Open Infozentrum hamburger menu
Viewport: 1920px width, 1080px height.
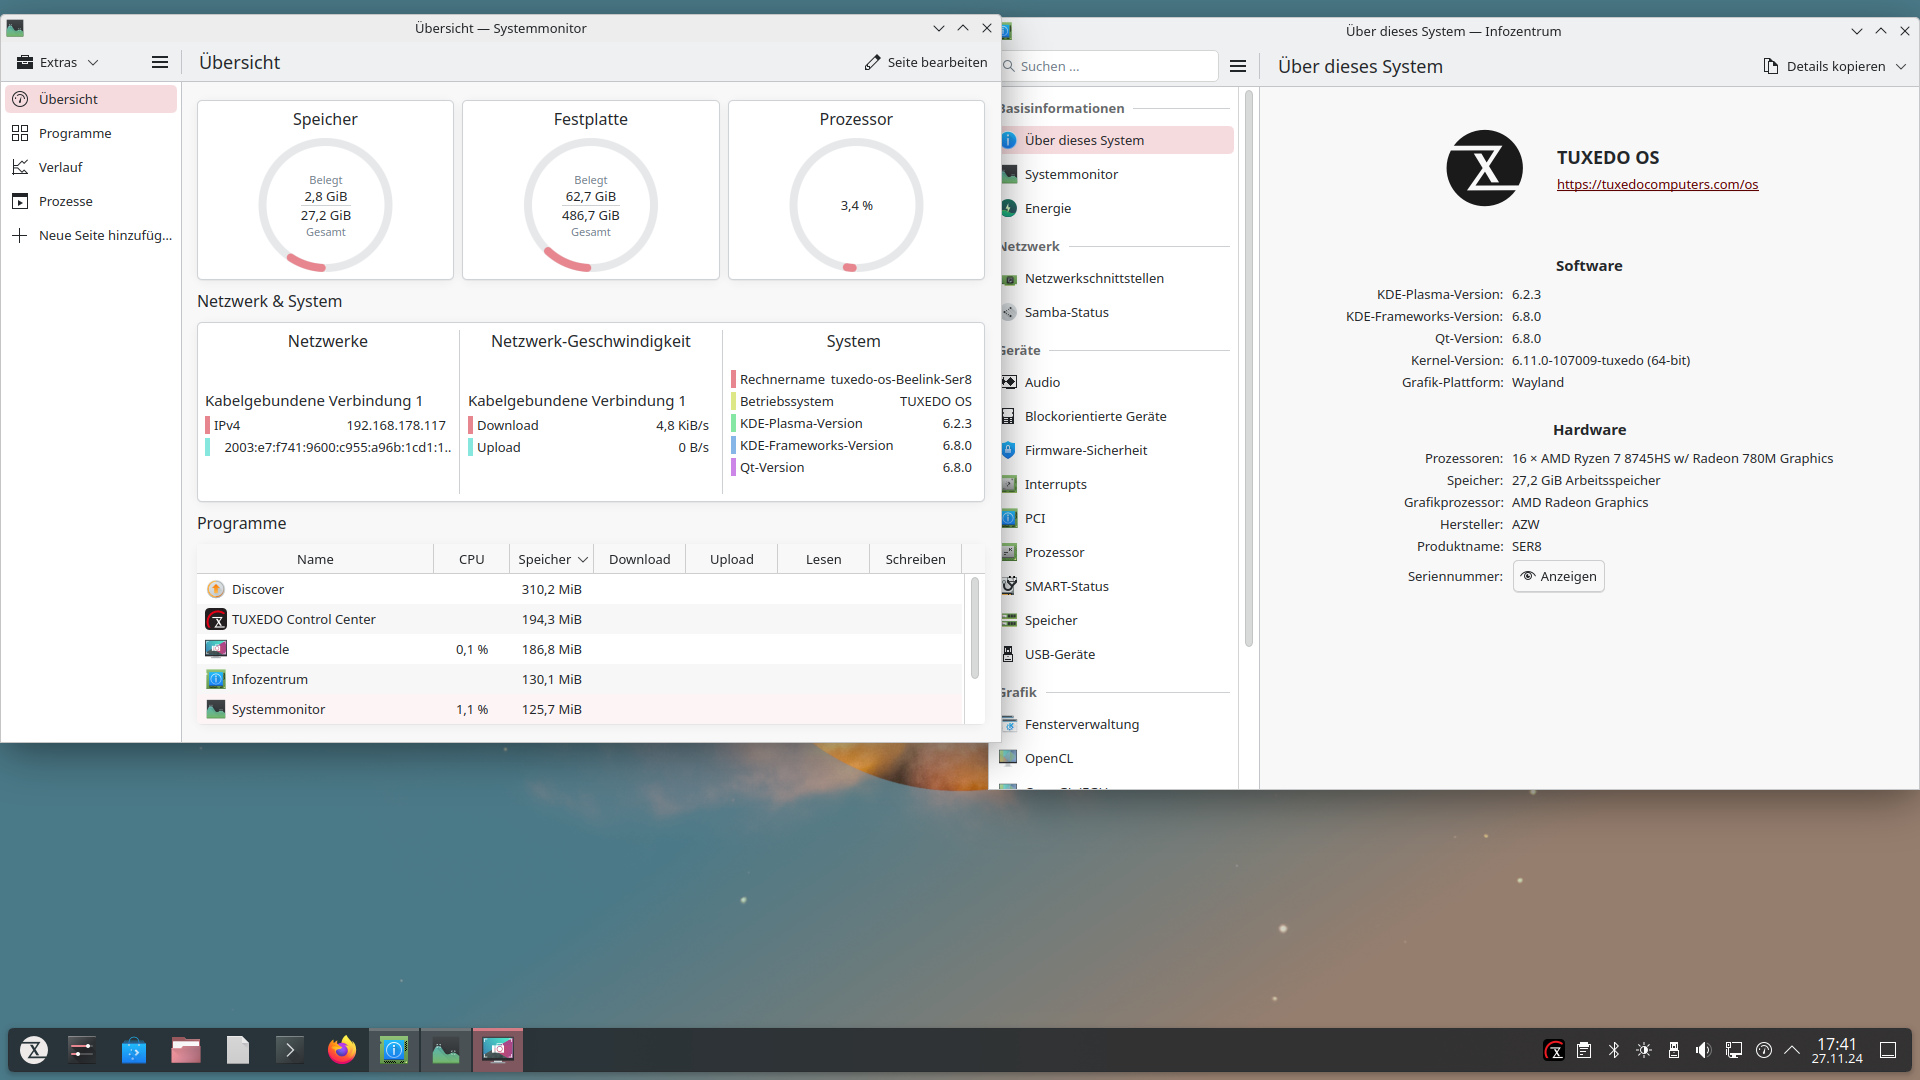coord(1238,66)
